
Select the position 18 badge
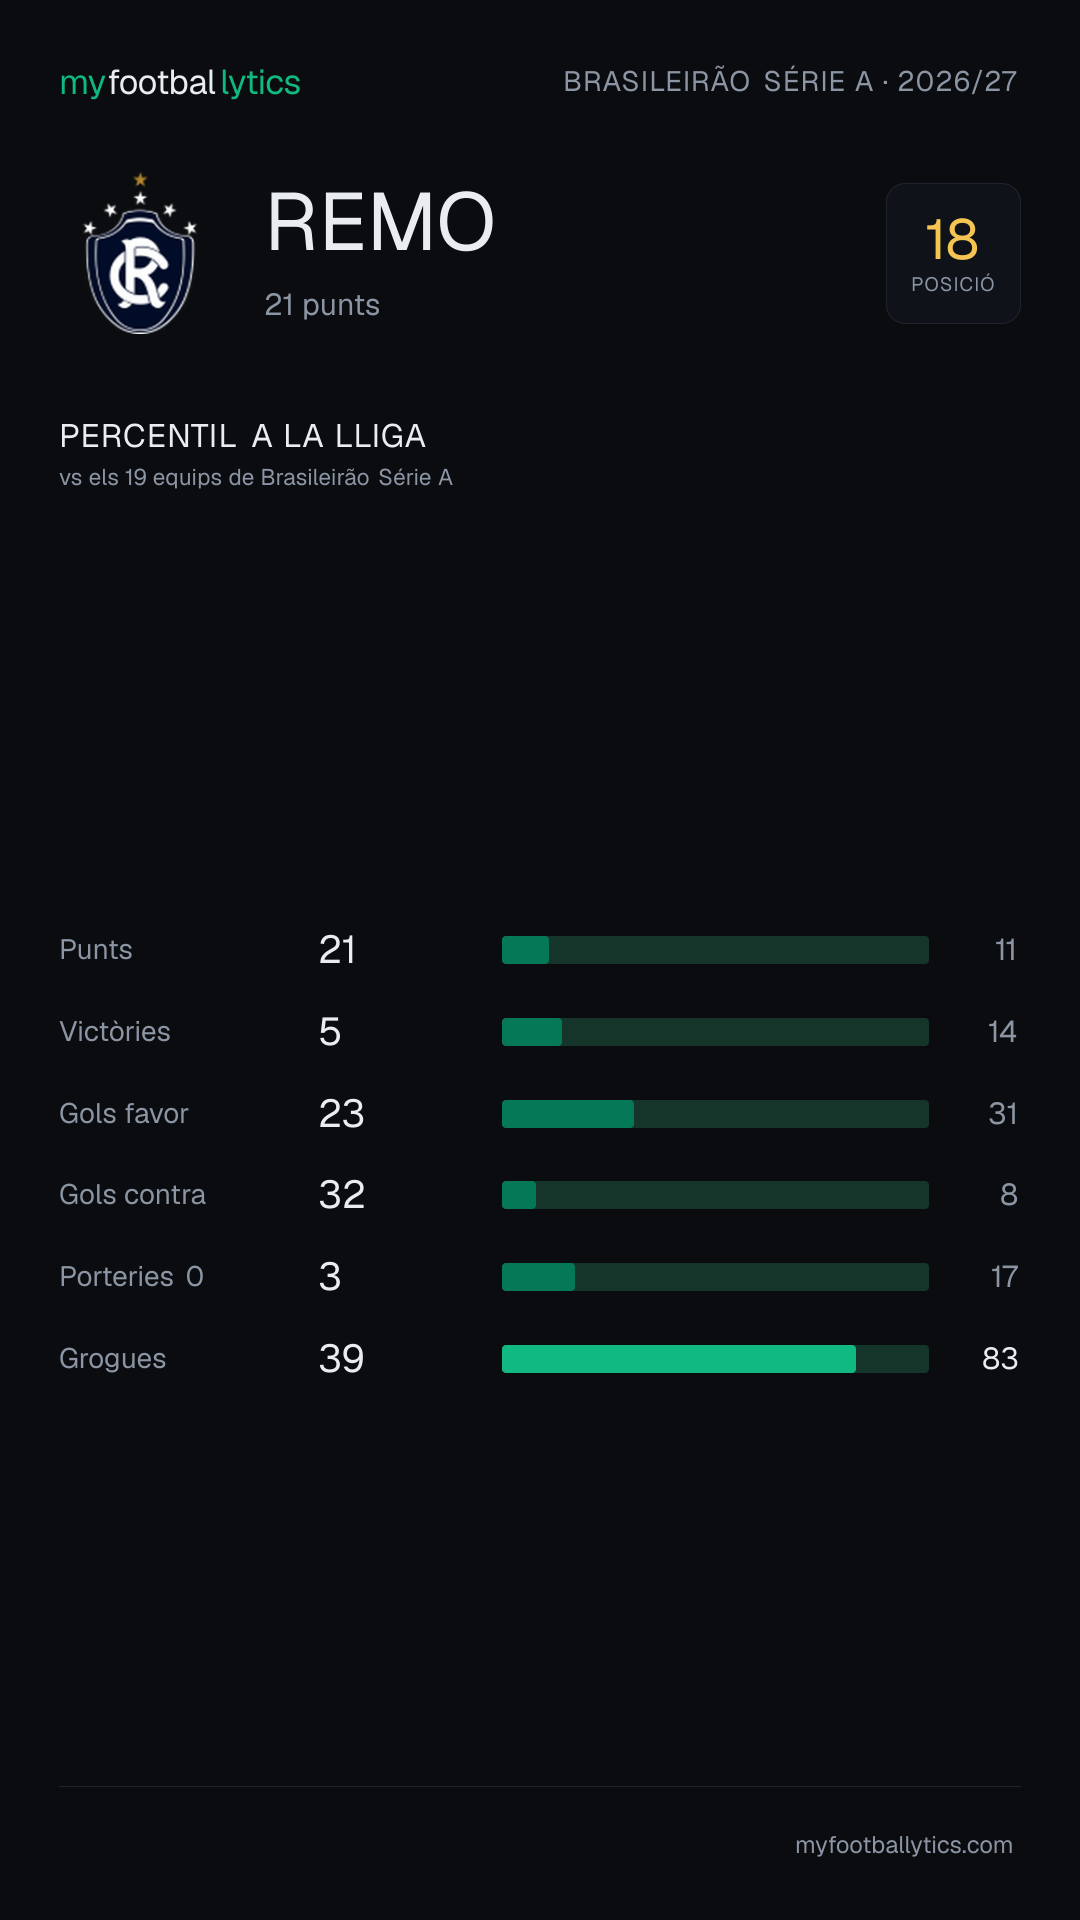click(x=953, y=253)
